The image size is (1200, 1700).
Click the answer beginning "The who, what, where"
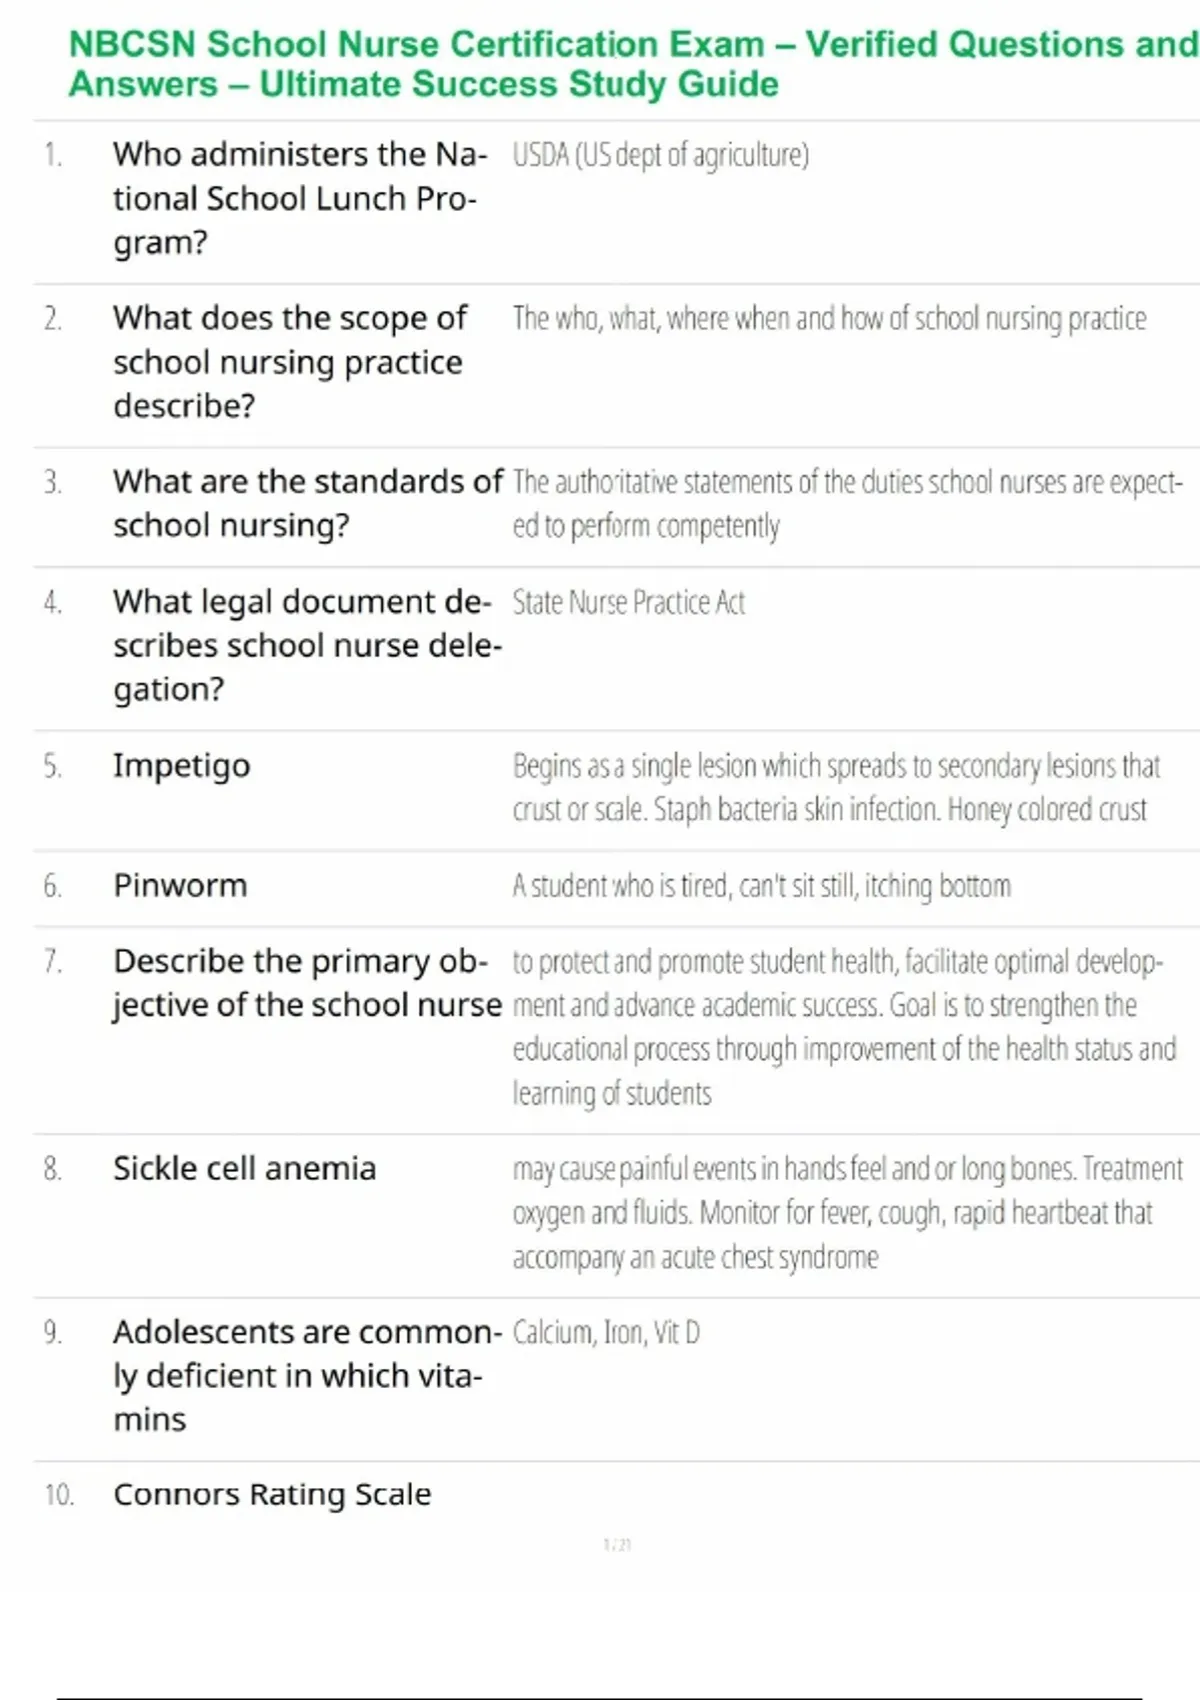click(829, 319)
